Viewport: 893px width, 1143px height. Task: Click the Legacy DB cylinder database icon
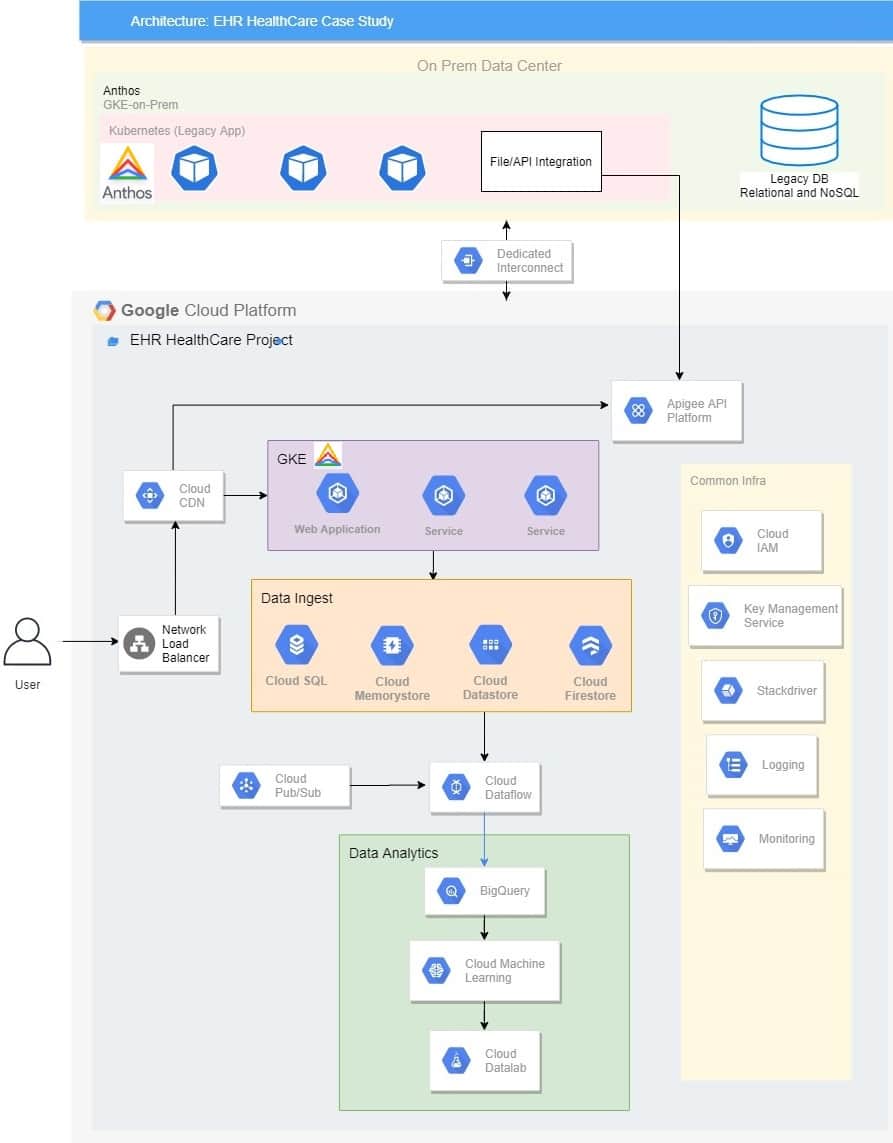(799, 130)
